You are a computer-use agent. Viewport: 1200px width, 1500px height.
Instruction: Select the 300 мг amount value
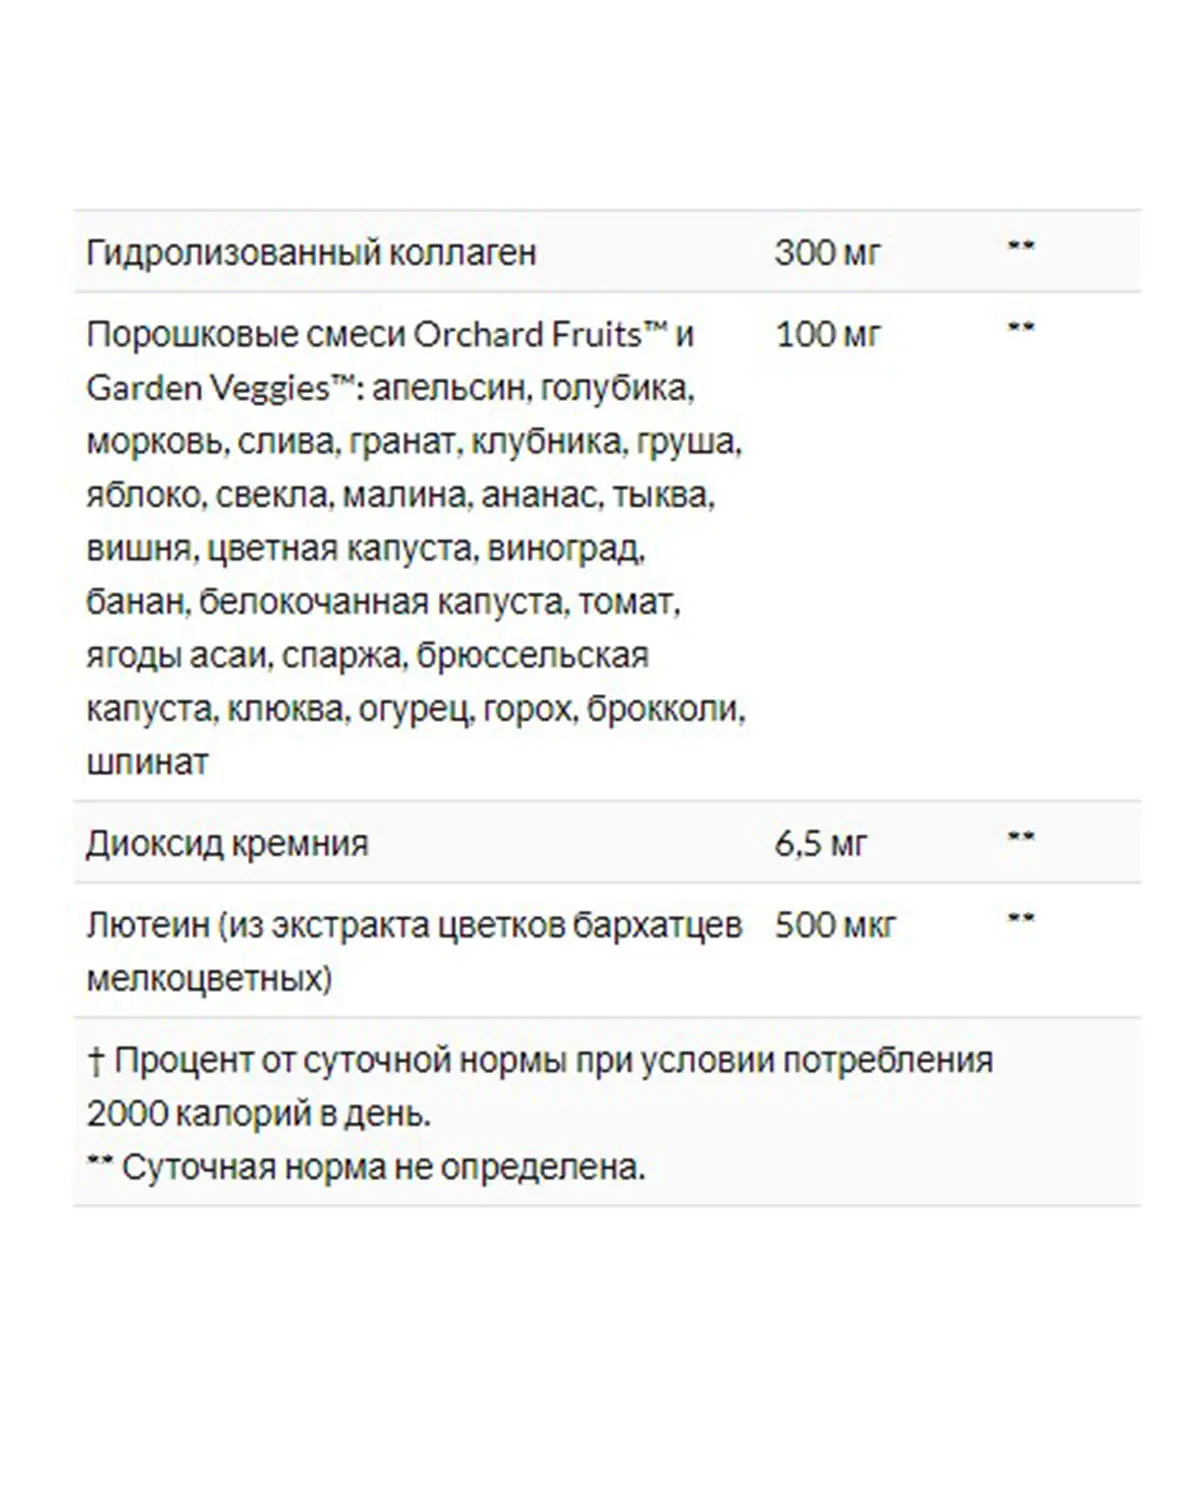pos(827,253)
